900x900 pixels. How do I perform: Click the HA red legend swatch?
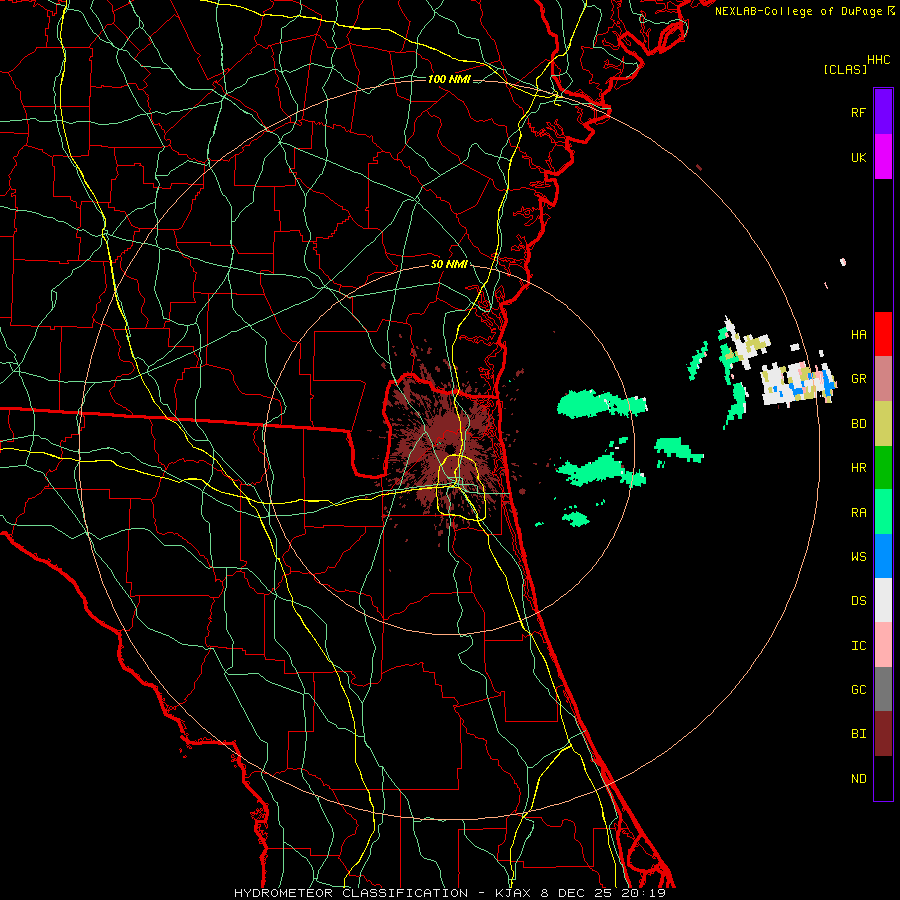pos(883,334)
